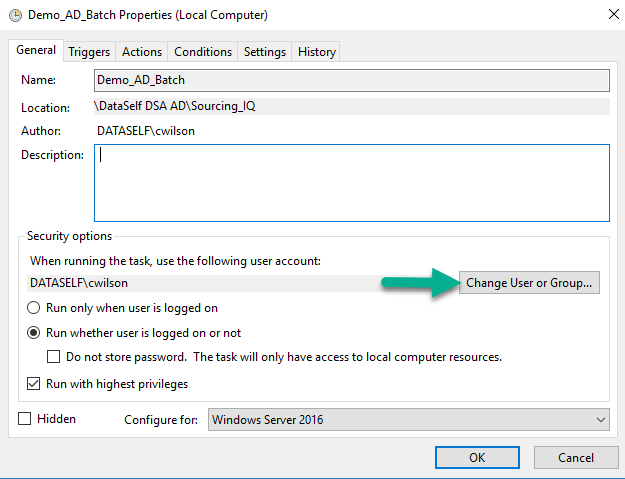625x479 pixels.
Task: Select the General tab
Action: [x=36, y=51]
